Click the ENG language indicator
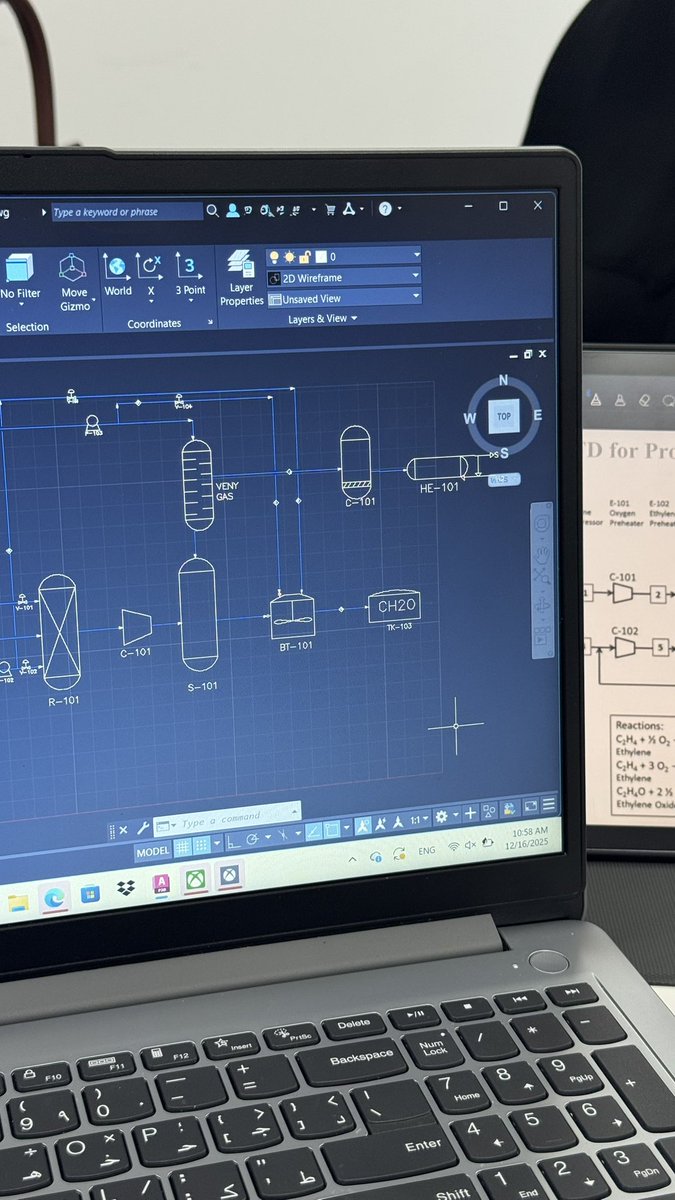This screenshot has height=1200, width=675. click(427, 850)
